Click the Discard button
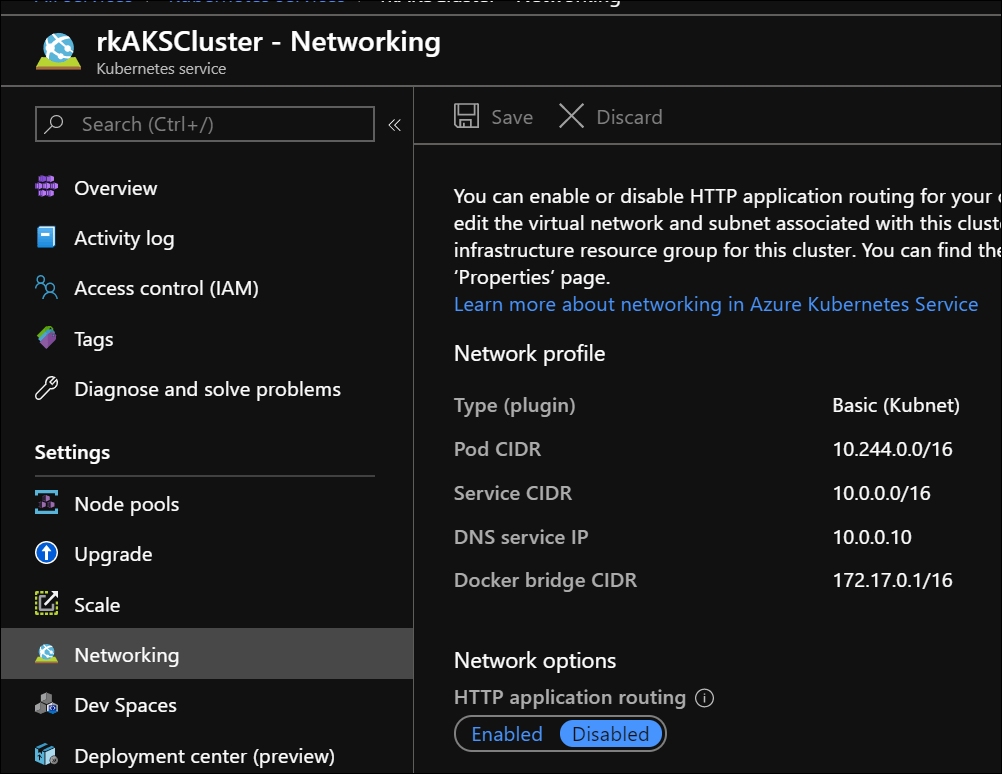Image resolution: width=1002 pixels, height=774 pixels. pos(611,117)
